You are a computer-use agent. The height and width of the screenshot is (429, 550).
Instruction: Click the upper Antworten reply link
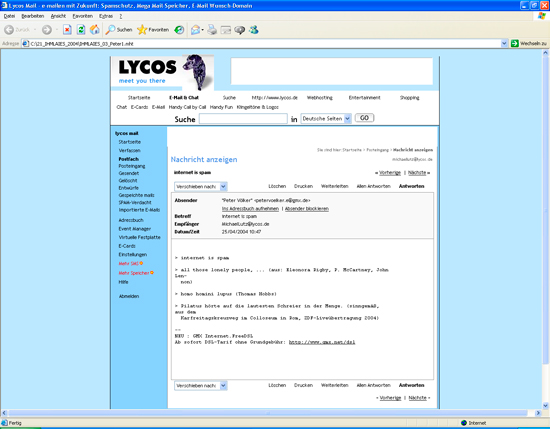coord(411,186)
